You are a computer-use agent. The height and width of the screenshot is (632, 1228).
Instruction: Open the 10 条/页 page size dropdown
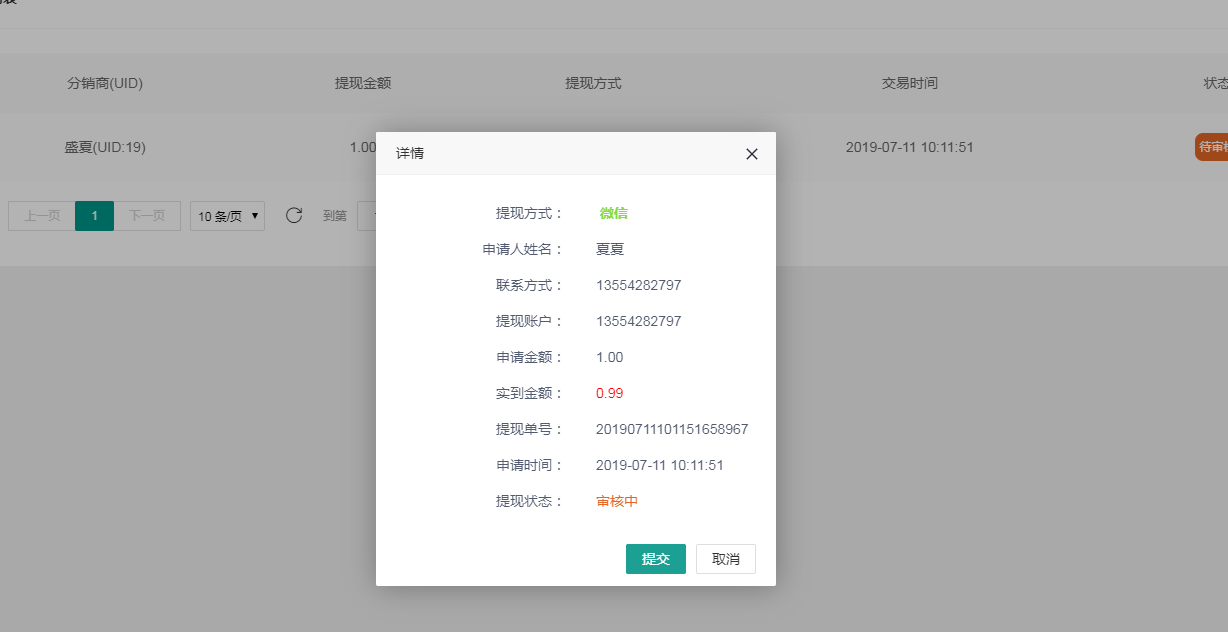227,216
